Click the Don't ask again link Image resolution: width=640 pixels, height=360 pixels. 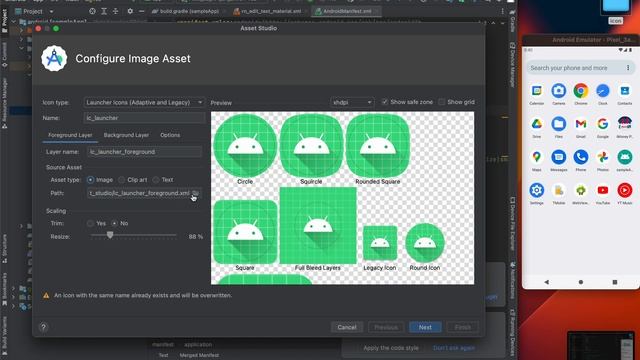454,348
